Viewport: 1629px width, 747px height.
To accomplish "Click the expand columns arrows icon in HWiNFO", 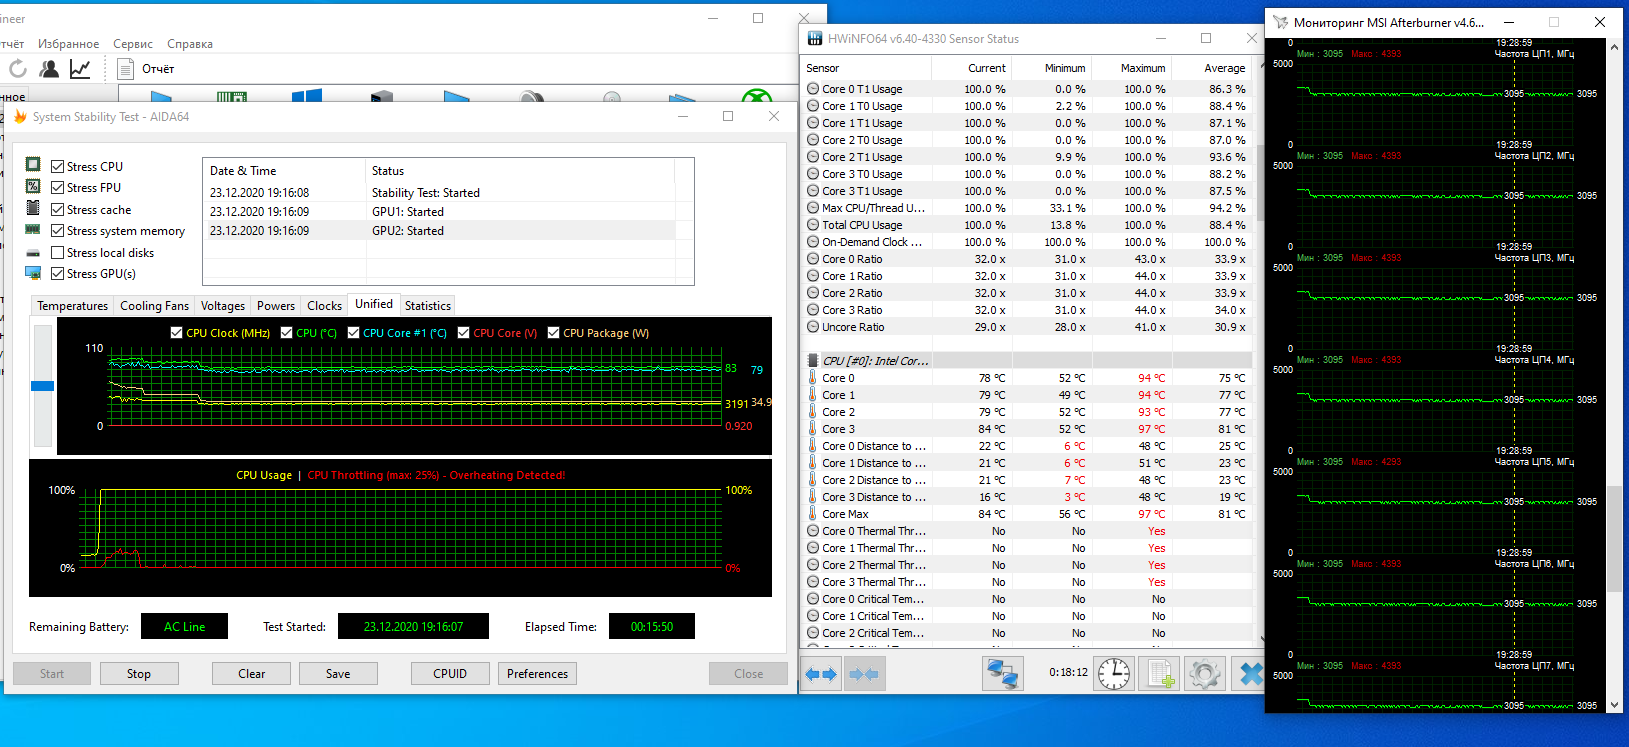I will pyautogui.click(x=822, y=674).
